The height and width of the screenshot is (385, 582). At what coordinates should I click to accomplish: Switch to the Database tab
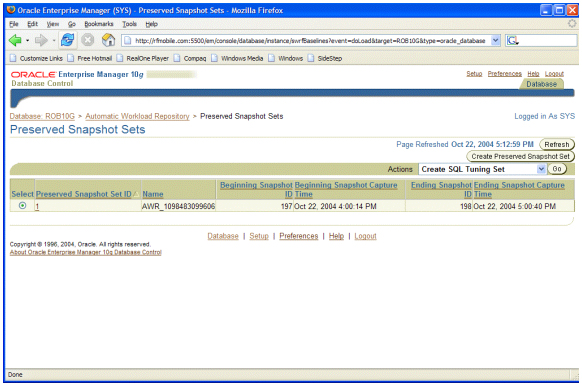tap(541, 84)
